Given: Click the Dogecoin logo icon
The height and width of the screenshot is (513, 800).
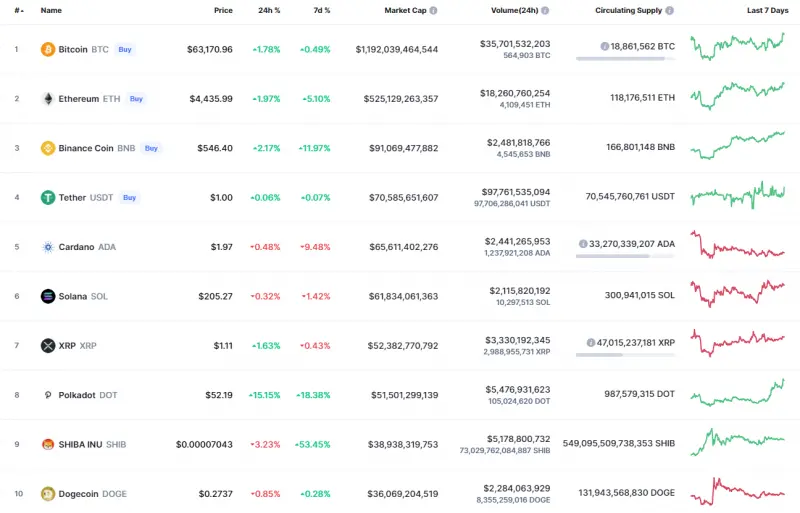Looking at the screenshot, I should coord(48,494).
